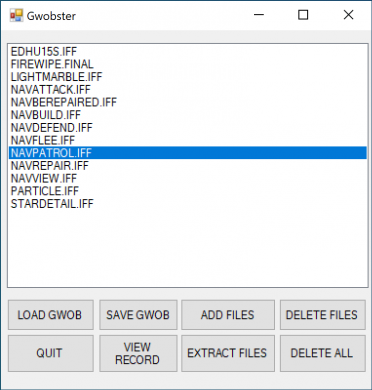Choose LIGHTMARBLE.IFF from the list
The image size is (372, 390).
[x=56, y=77]
